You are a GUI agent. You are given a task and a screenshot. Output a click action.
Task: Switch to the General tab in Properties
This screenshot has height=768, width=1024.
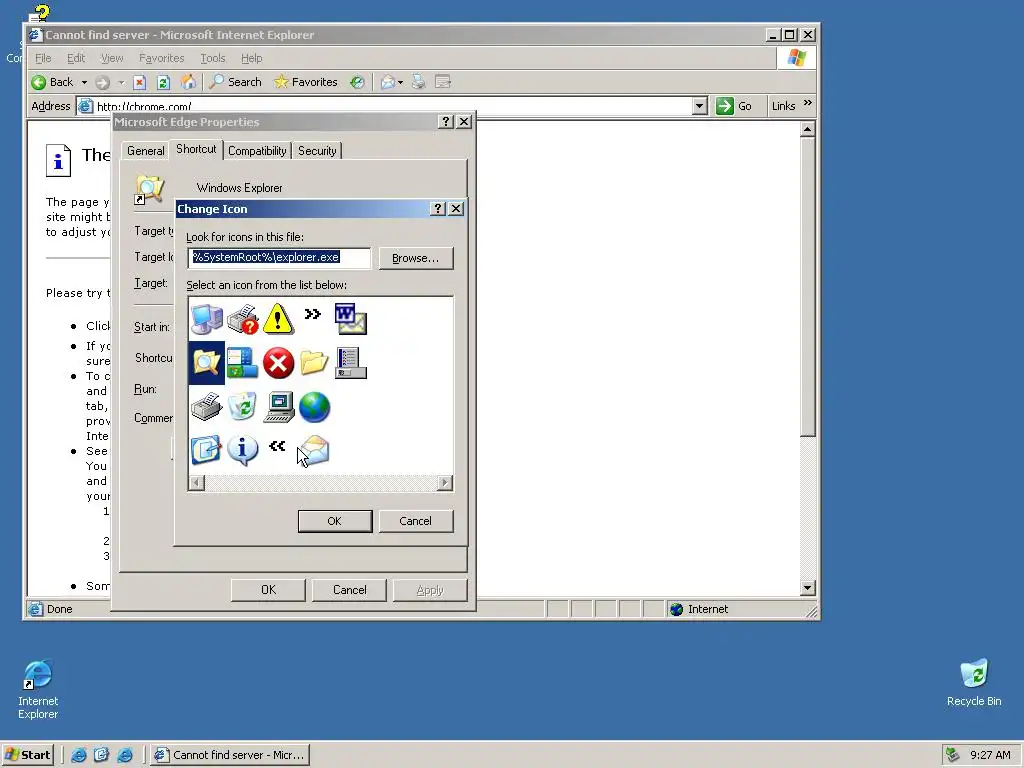[146, 151]
